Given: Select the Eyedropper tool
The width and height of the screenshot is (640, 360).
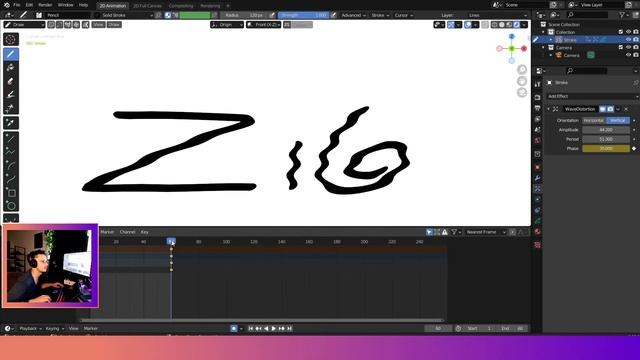Looking at the screenshot, I should [x=11, y=123].
